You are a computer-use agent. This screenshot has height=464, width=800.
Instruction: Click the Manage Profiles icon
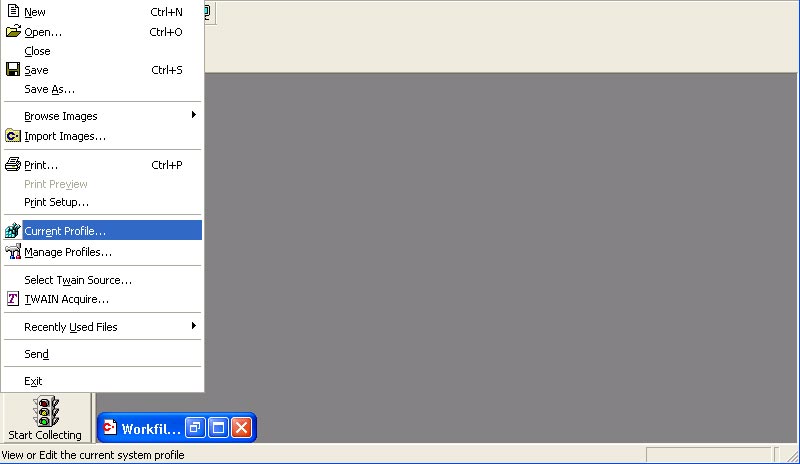pos(13,252)
